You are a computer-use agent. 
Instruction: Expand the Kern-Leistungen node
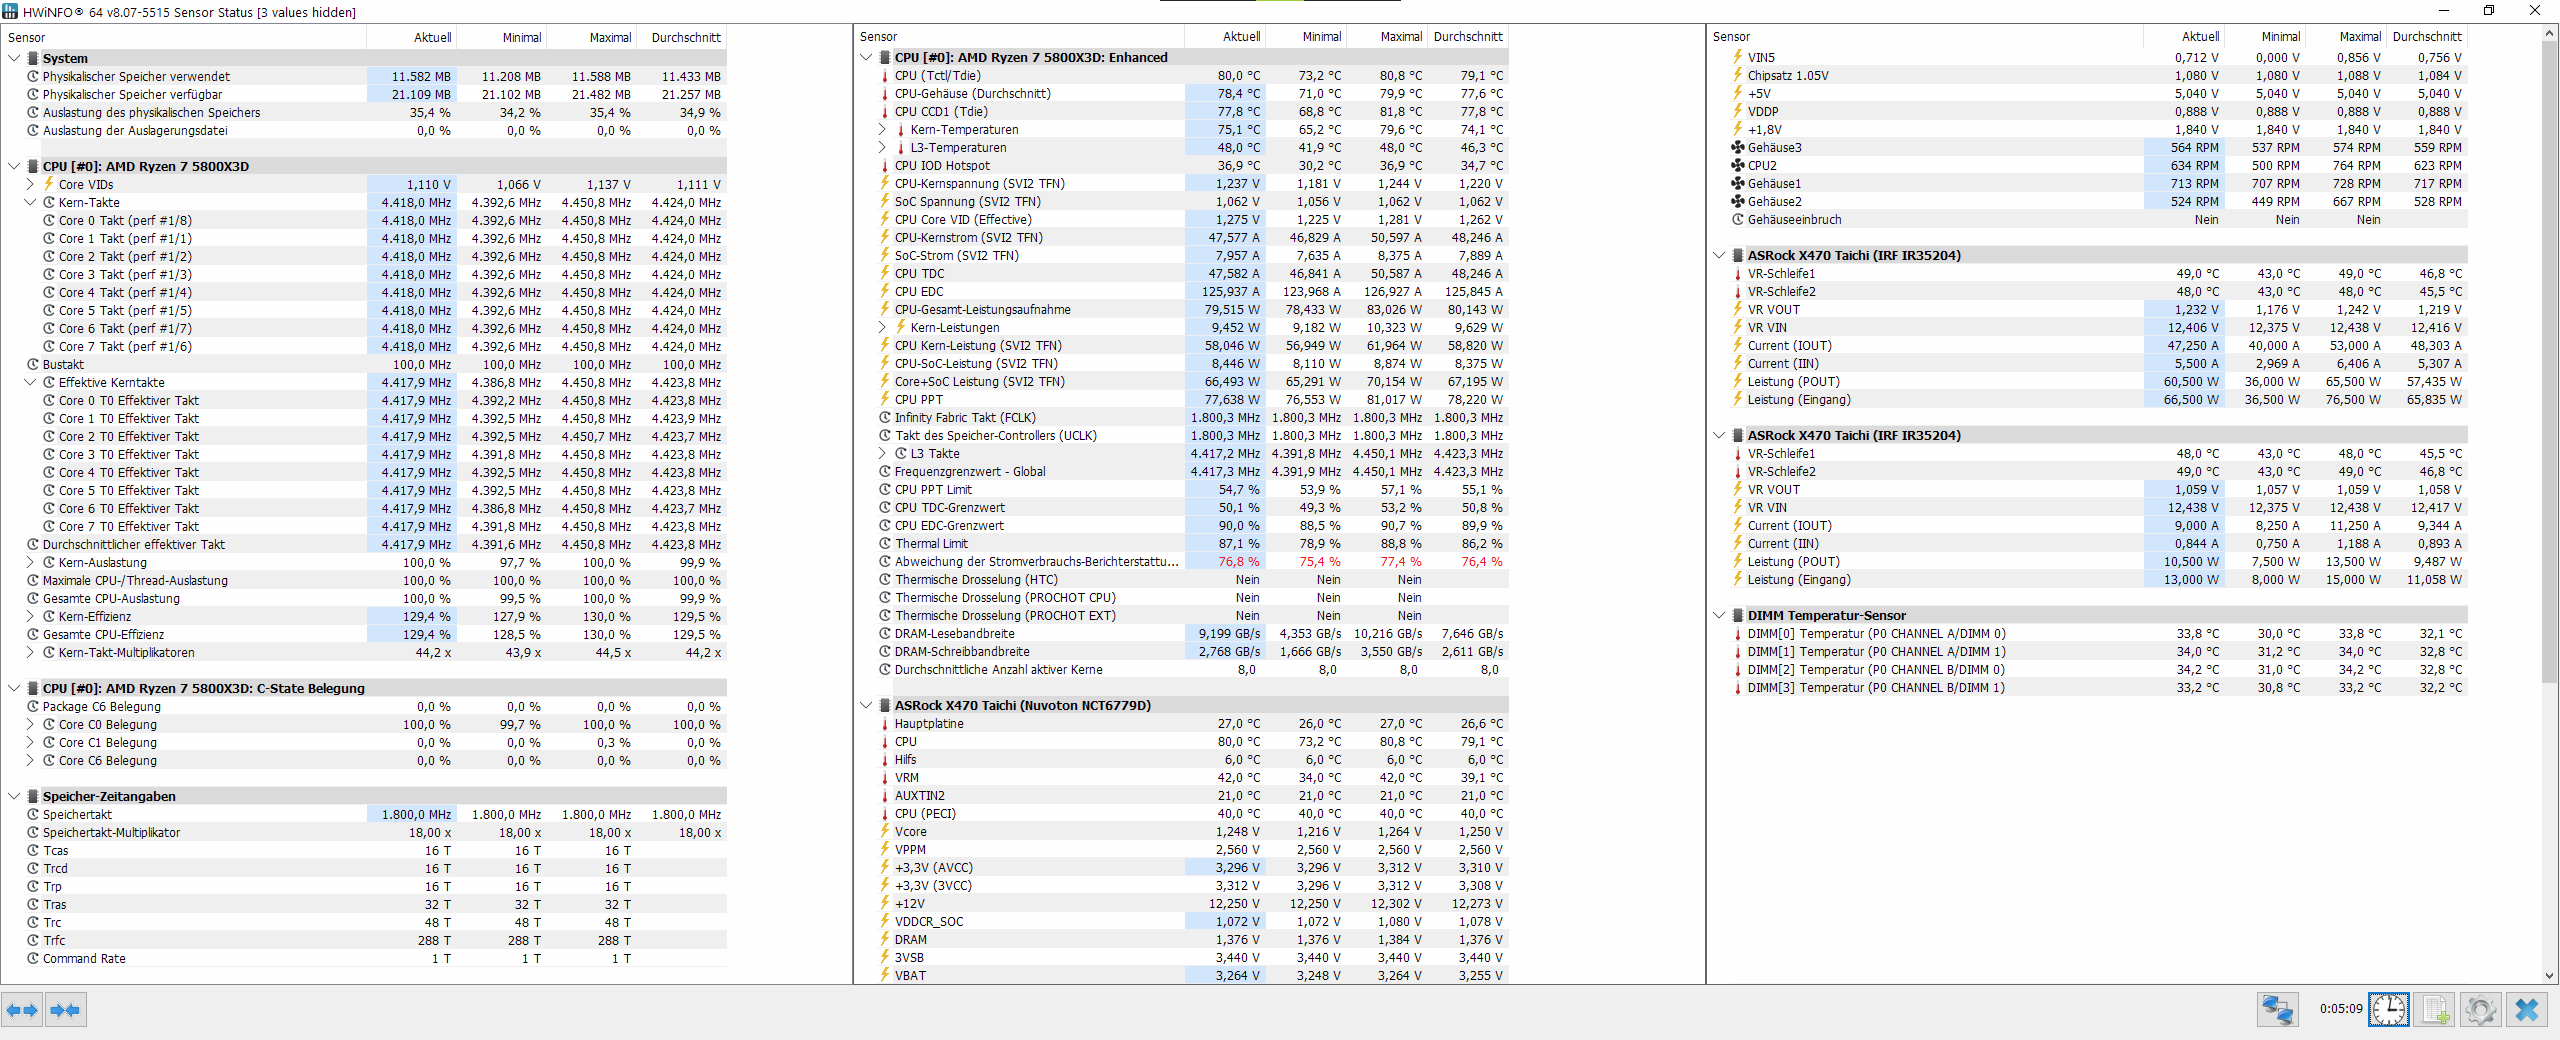pos(882,328)
